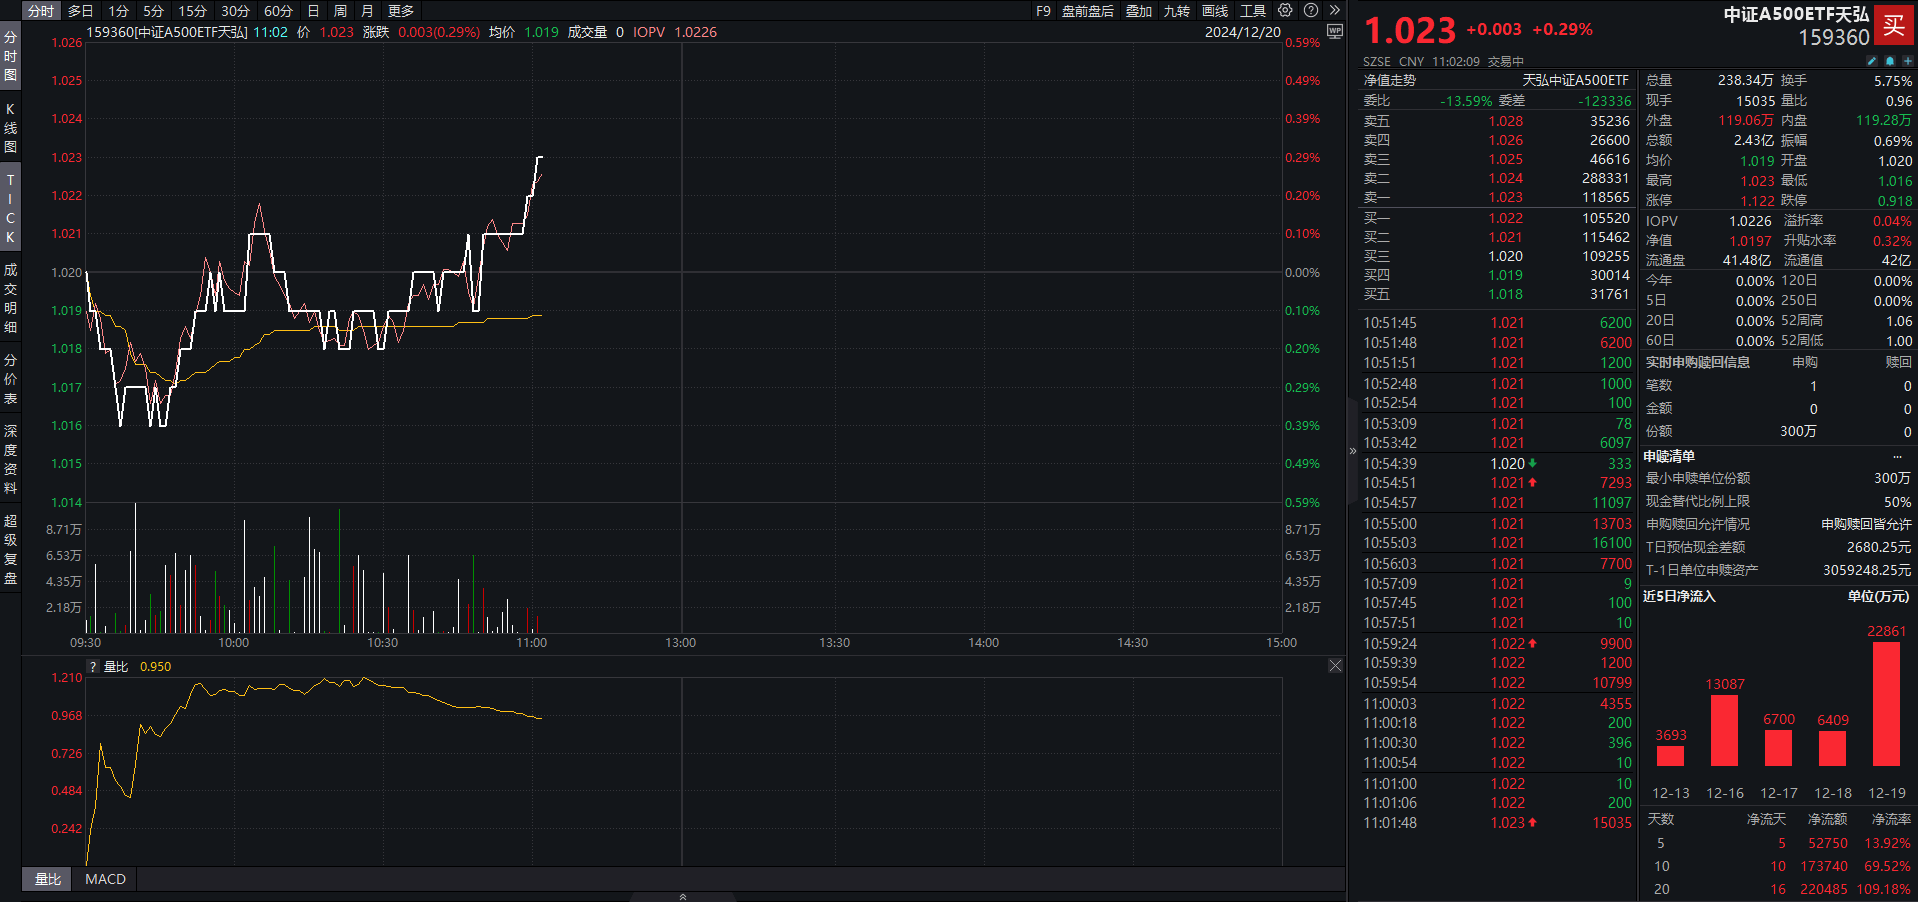The width and height of the screenshot is (1918, 902).
Task: Click the WP icon beside the date
Action: click(1334, 31)
